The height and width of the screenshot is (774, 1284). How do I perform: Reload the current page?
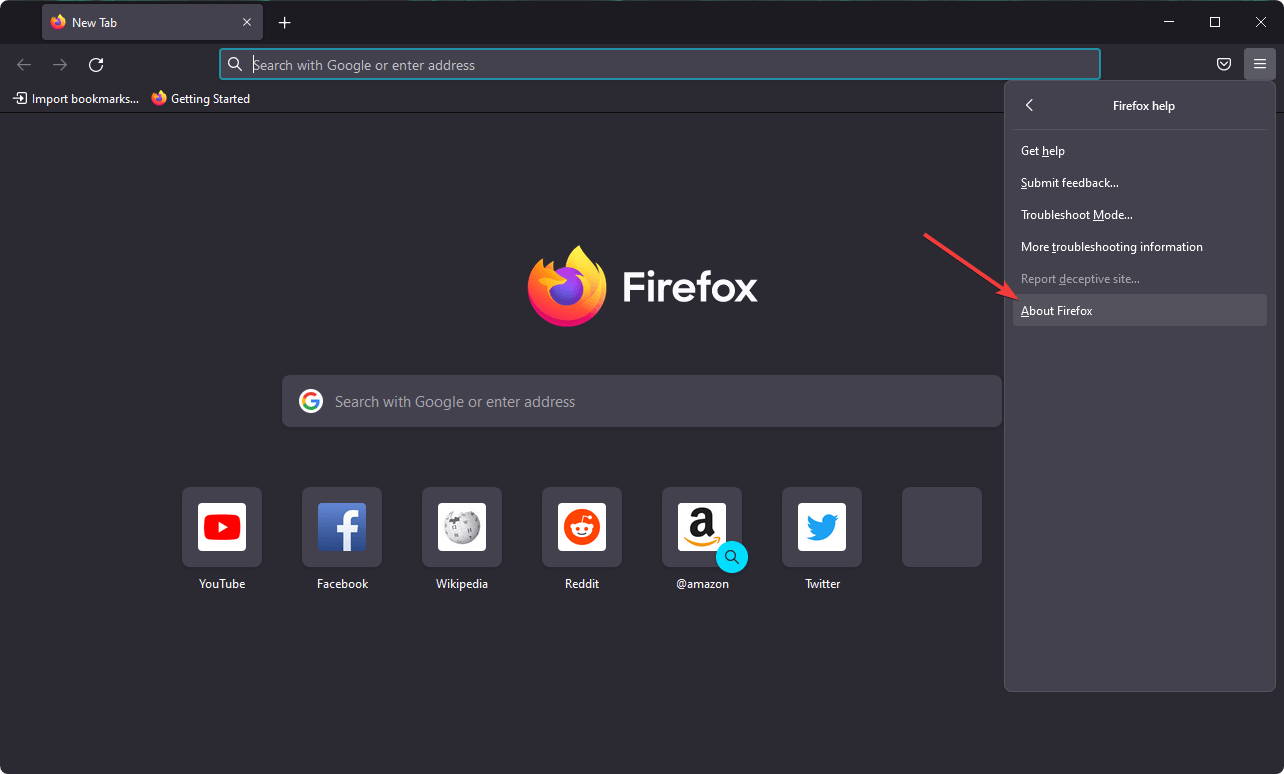(95, 64)
